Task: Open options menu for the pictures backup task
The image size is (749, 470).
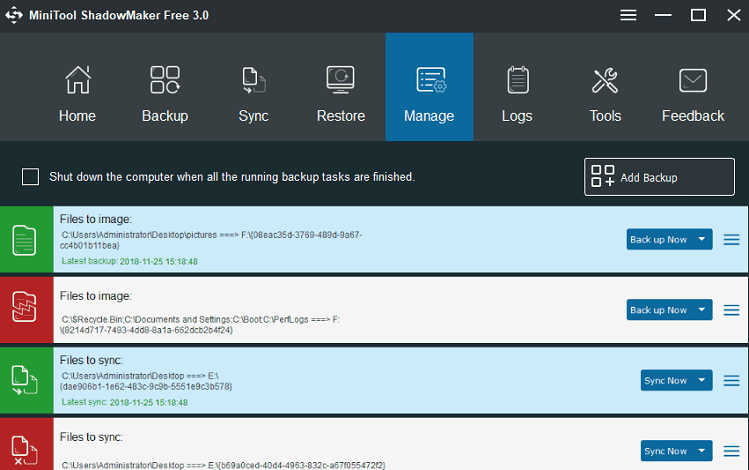Action: [731, 239]
